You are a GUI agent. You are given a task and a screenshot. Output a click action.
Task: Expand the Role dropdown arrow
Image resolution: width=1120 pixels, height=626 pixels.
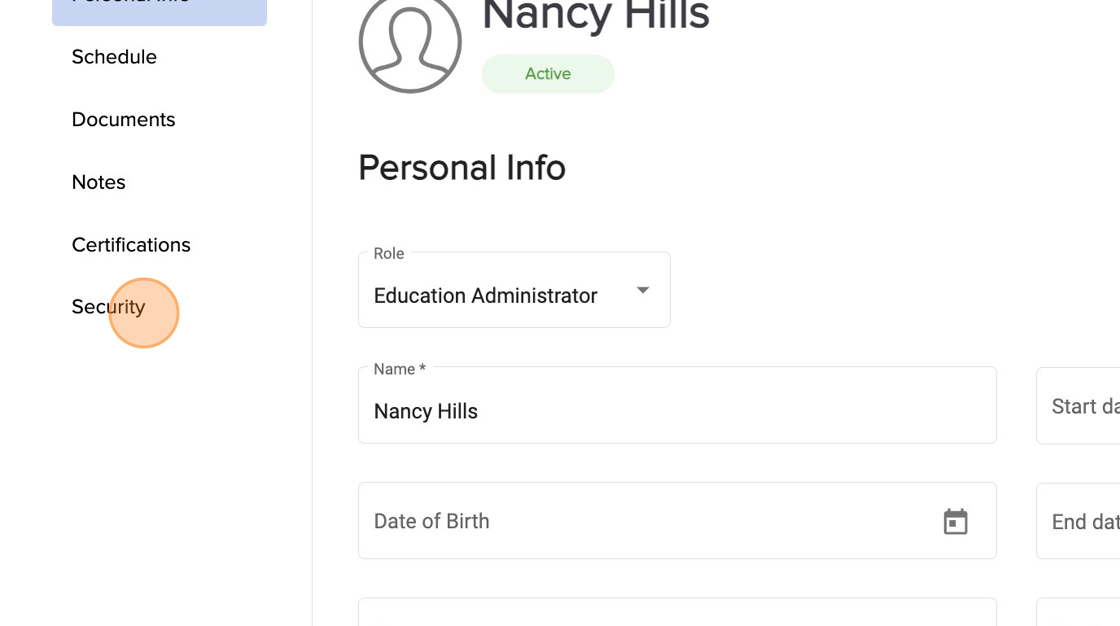pyautogui.click(x=643, y=291)
